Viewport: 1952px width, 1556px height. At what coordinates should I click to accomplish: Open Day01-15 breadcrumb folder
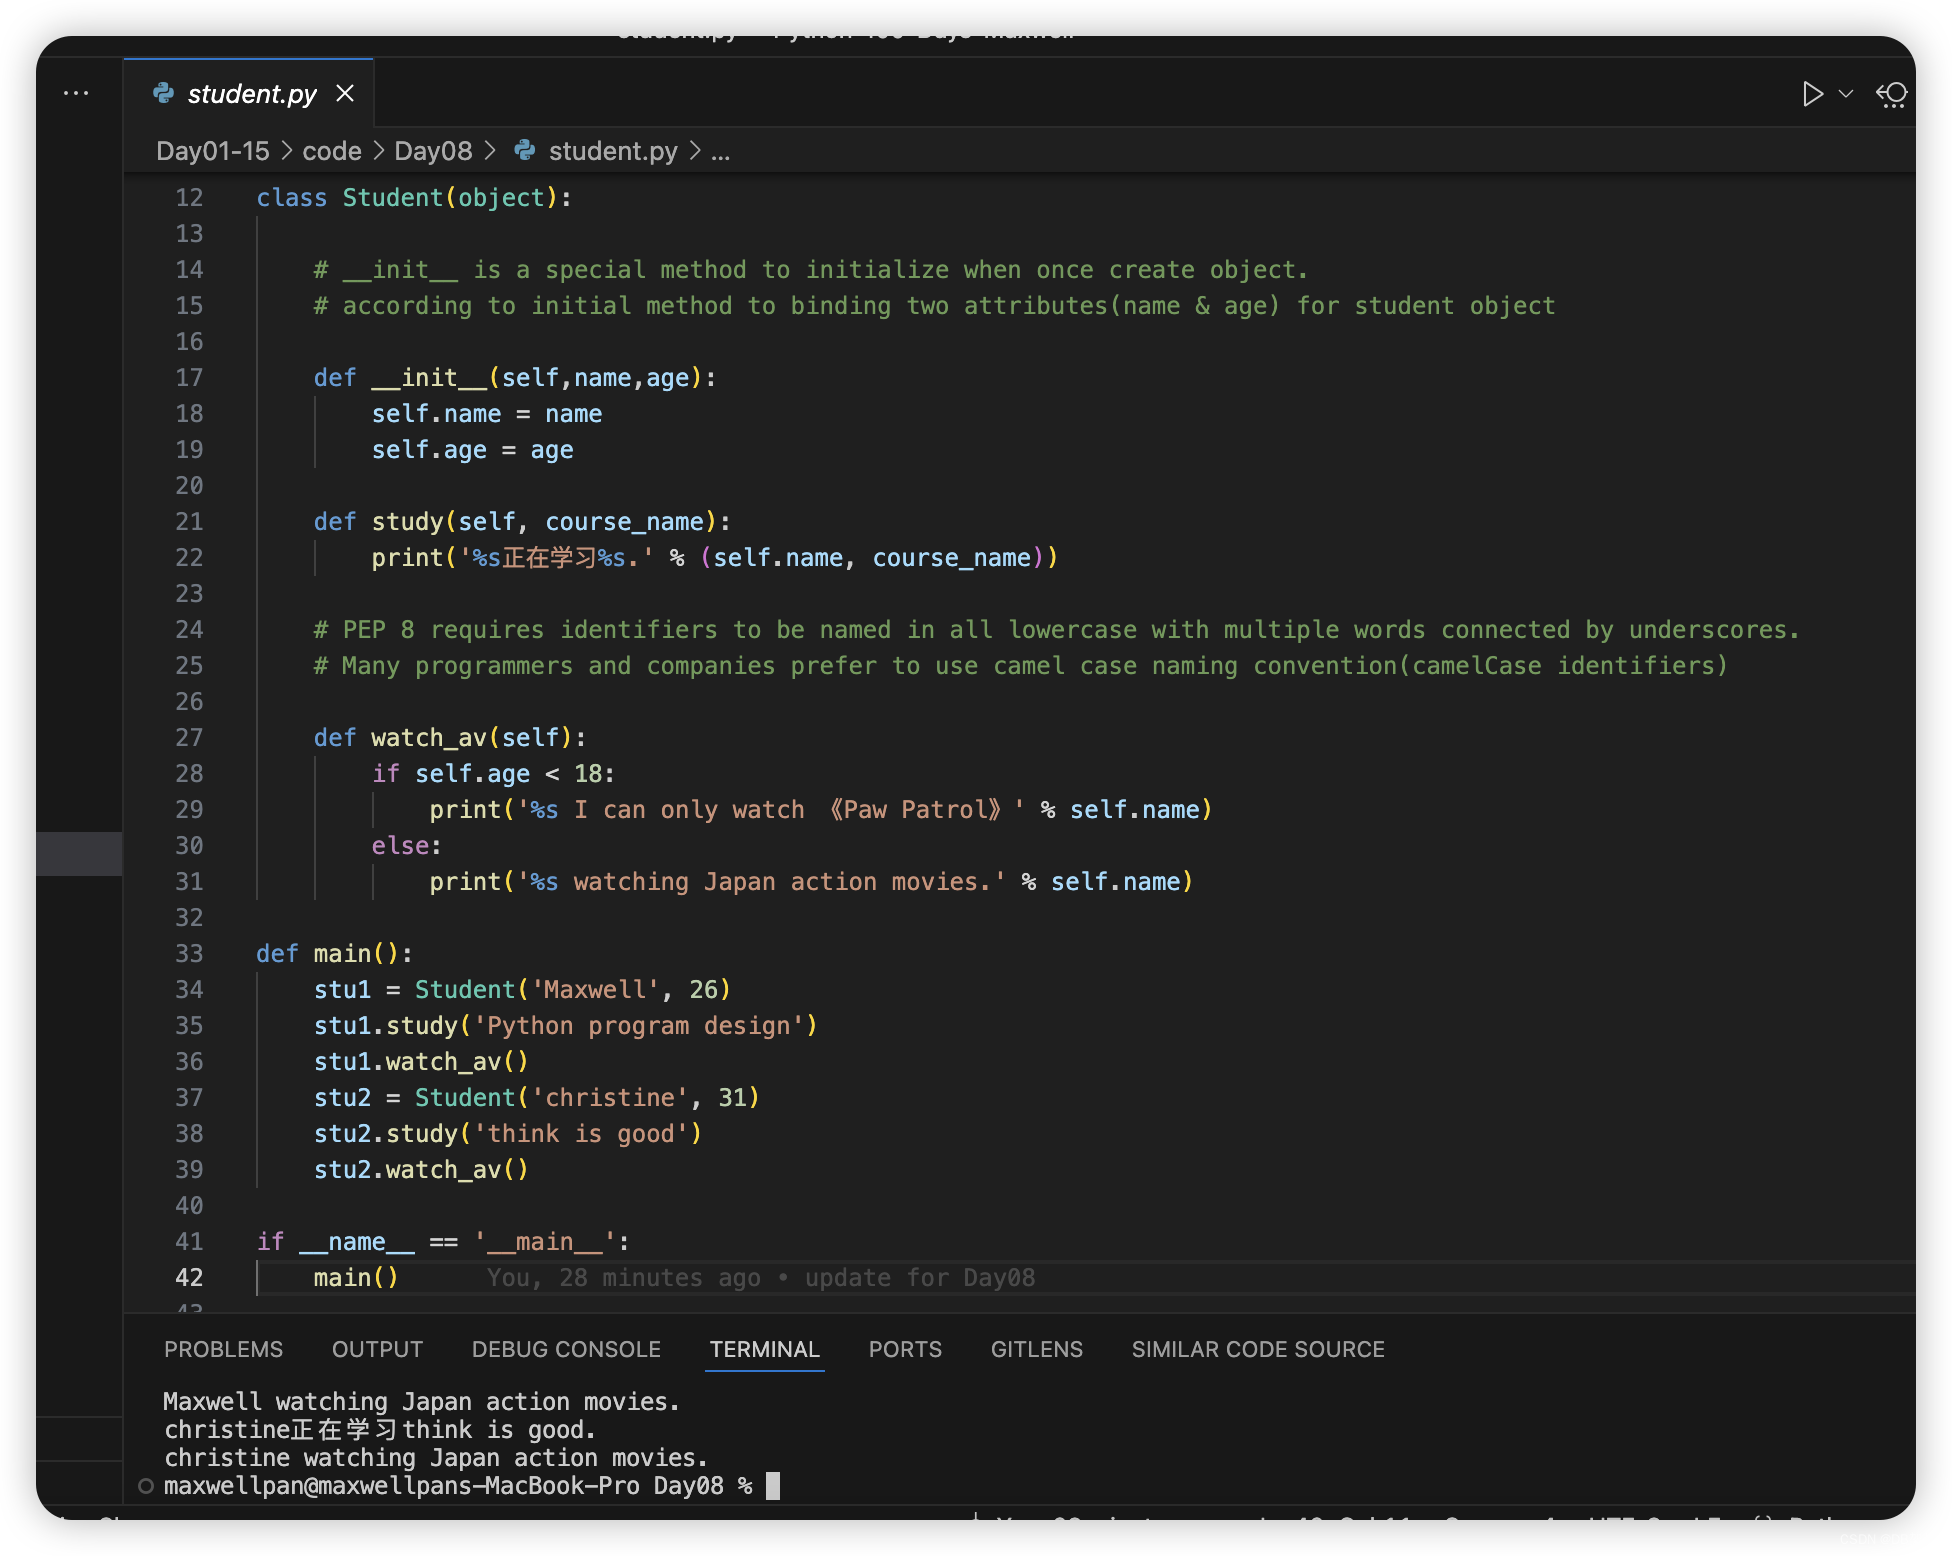tap(212, 151)
